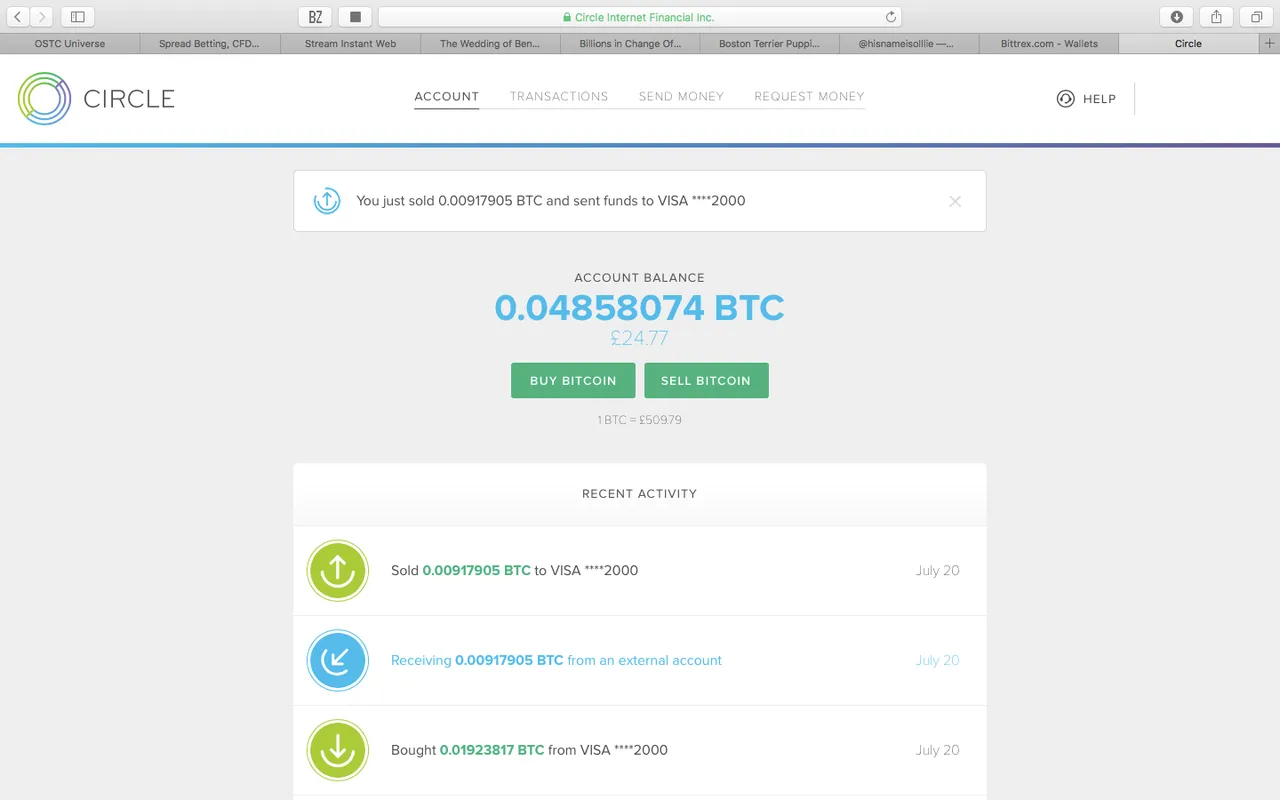Screen dimensions: 1280x800
Task: Switch to the OSTC Universe tab
Action: (70, 44)
